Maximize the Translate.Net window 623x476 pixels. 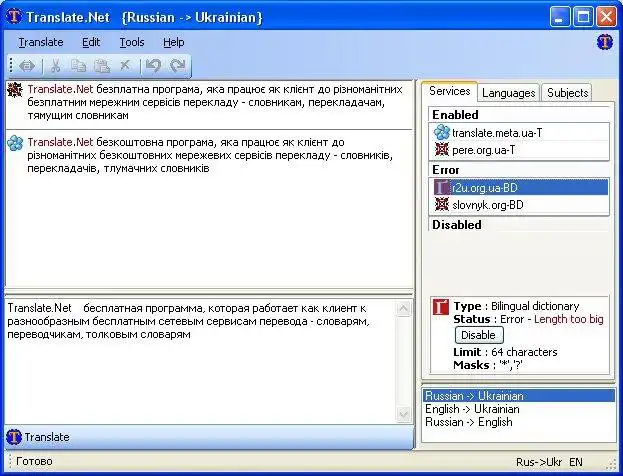583,17
